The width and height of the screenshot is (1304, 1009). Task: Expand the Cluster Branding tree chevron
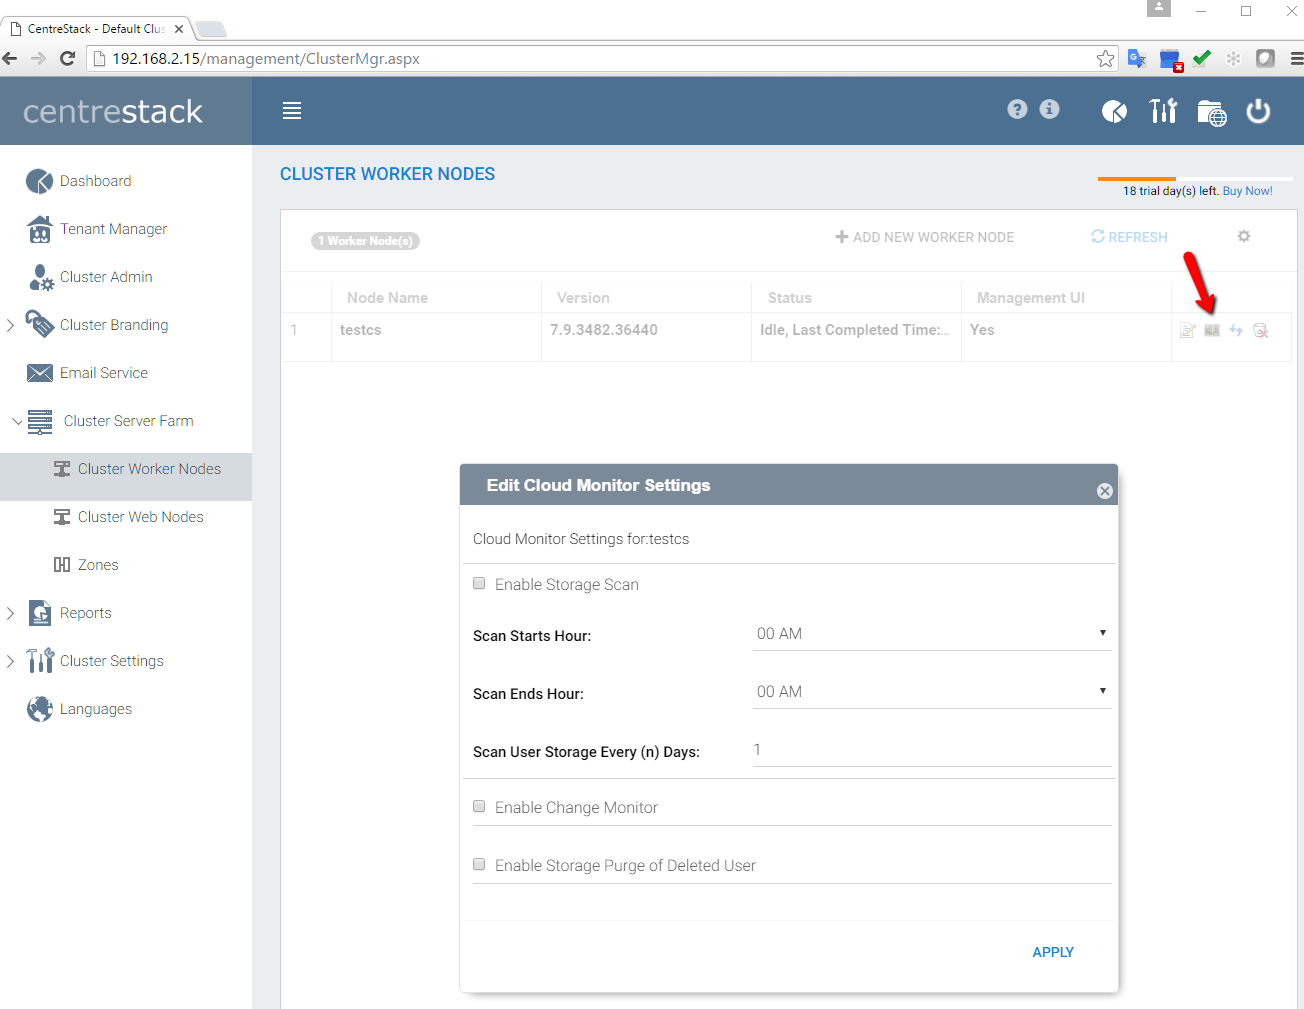(x=11, y=325)
